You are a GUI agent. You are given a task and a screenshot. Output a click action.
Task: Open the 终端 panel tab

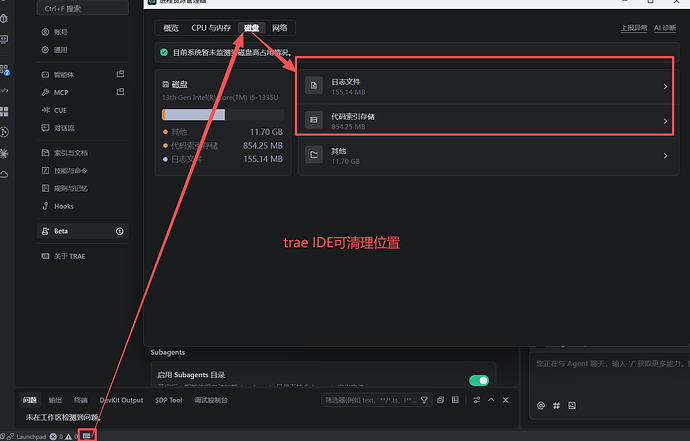[81, 400]
